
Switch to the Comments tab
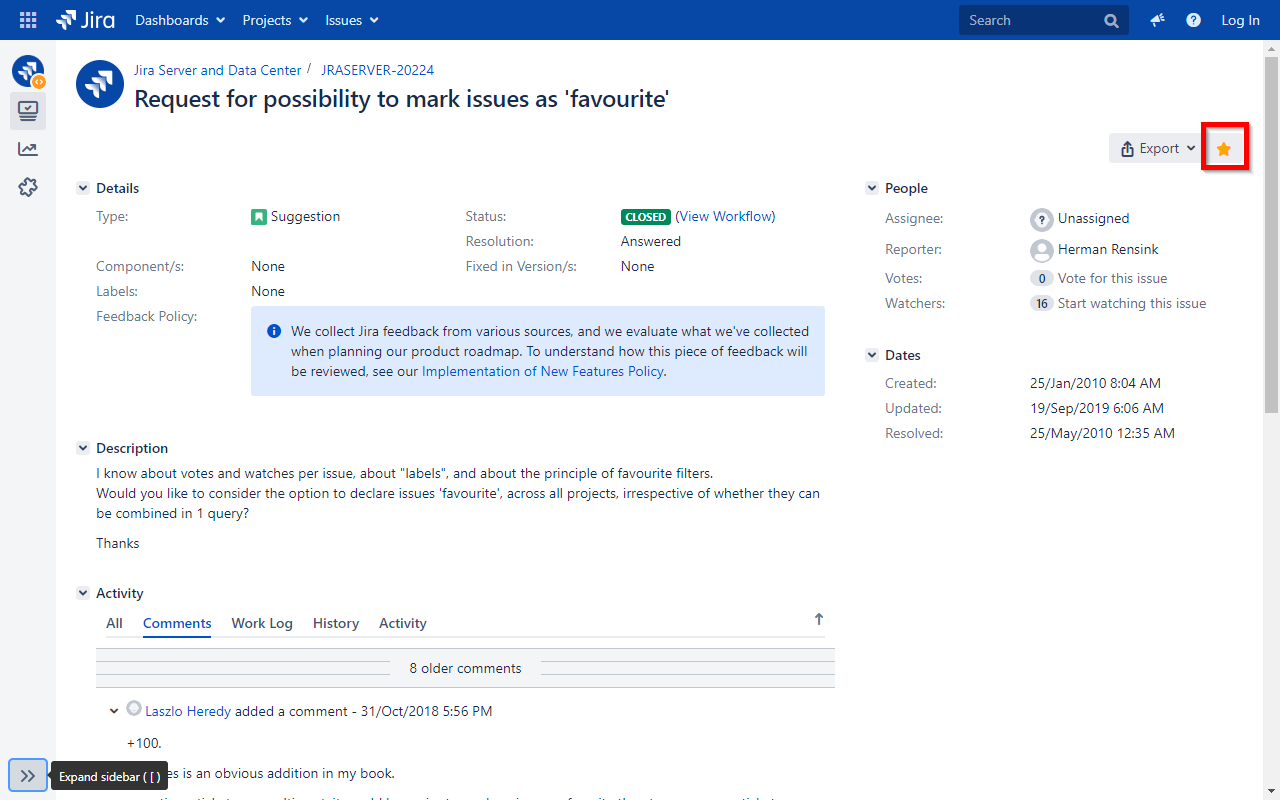[x=177, y=623]
